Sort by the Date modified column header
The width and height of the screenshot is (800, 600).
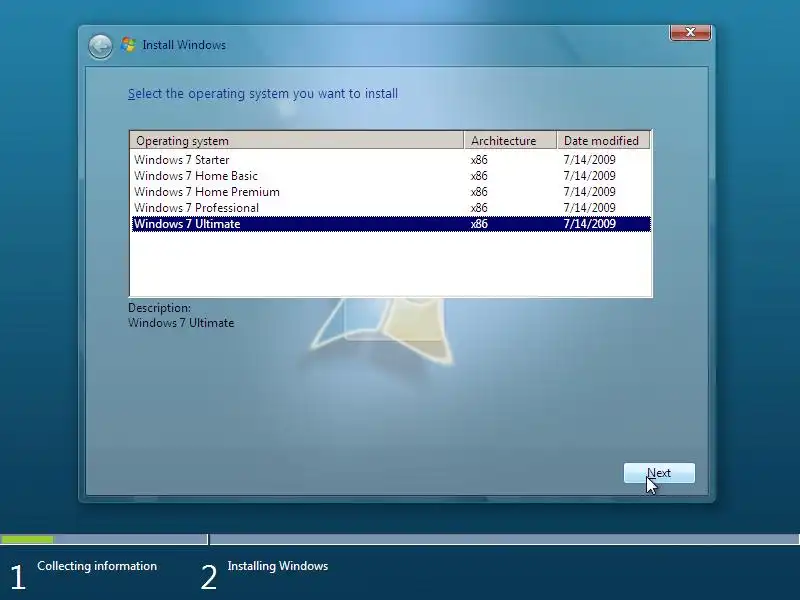pyautogui.click(x=603, y=140)
